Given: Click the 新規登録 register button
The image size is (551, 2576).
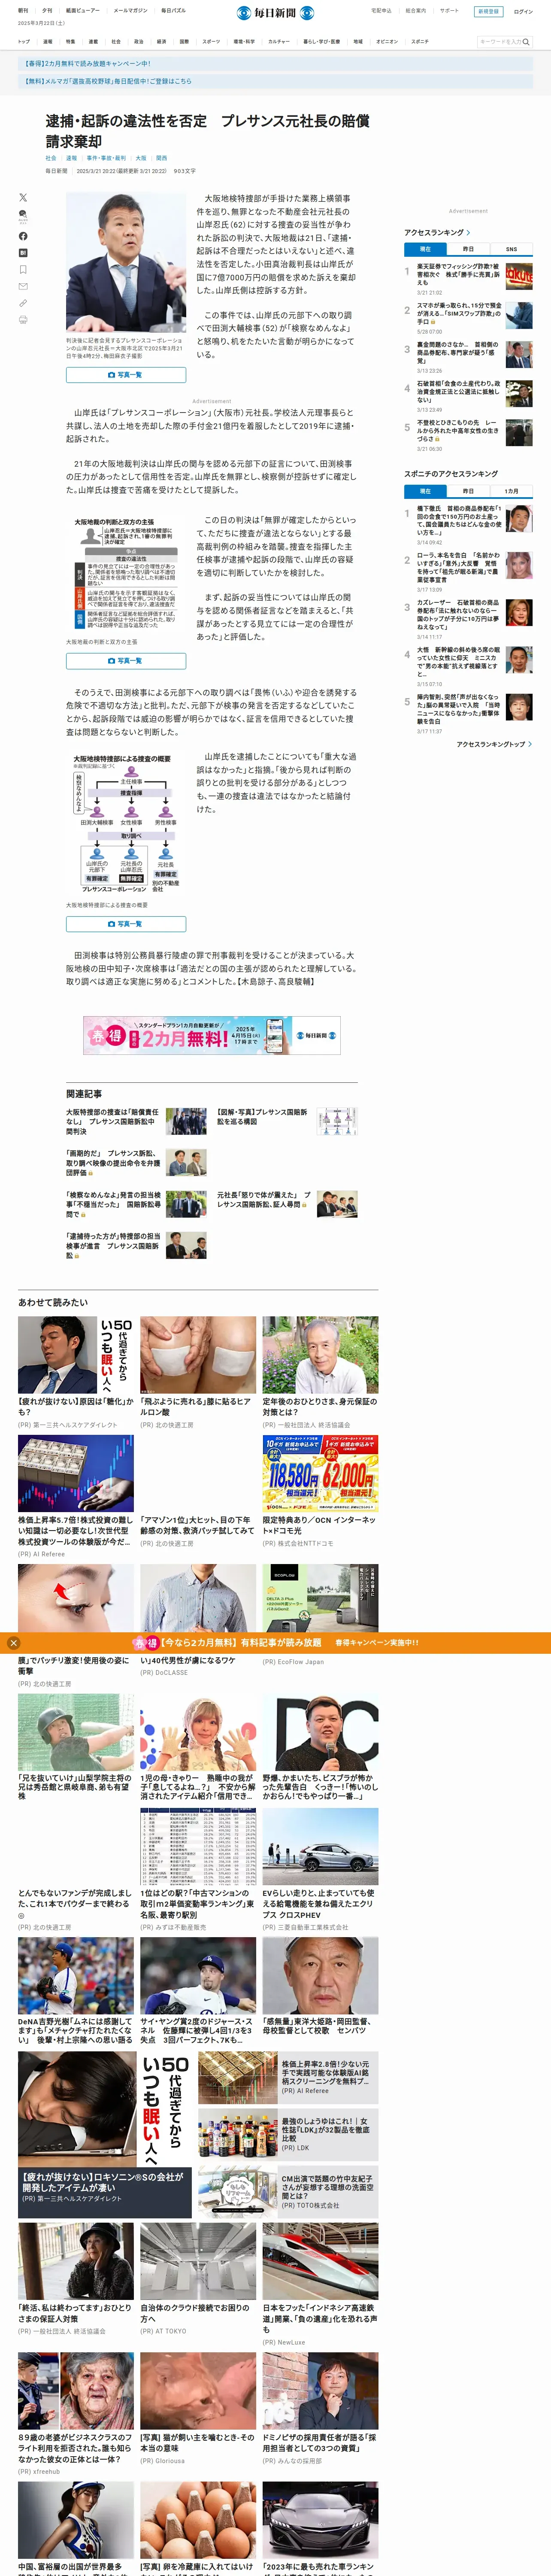Looking at the screenshot, I should 488,12.
